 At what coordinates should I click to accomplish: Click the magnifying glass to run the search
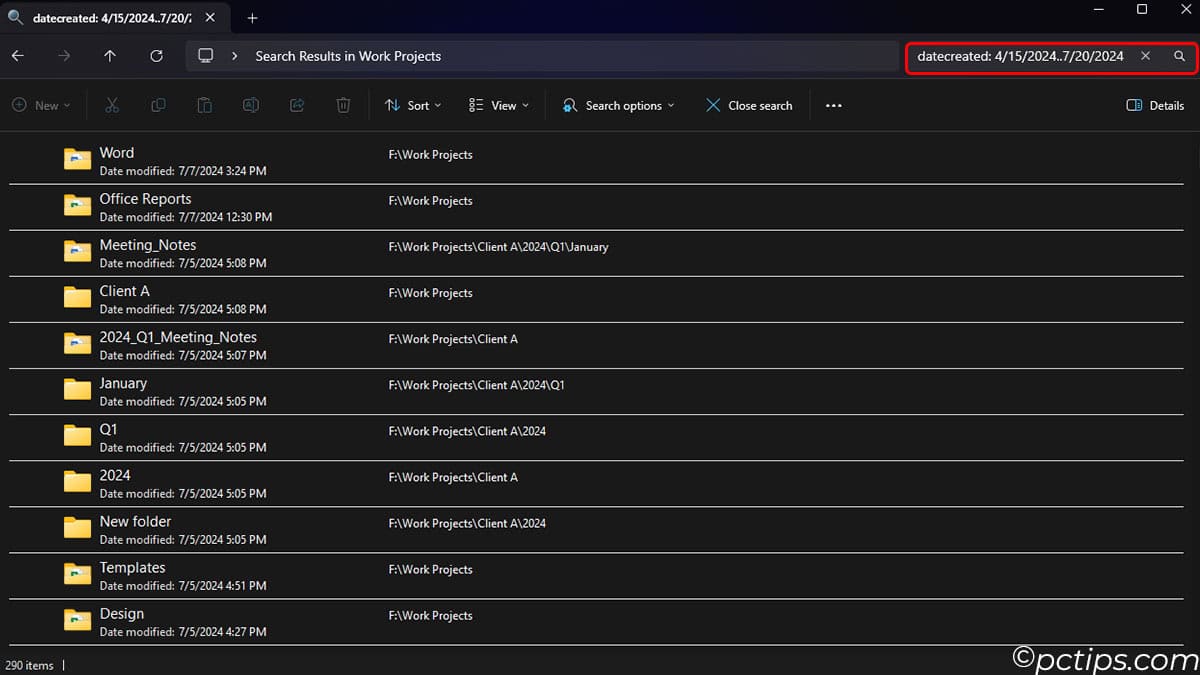pyautogui.click(x=1179, y=57)
